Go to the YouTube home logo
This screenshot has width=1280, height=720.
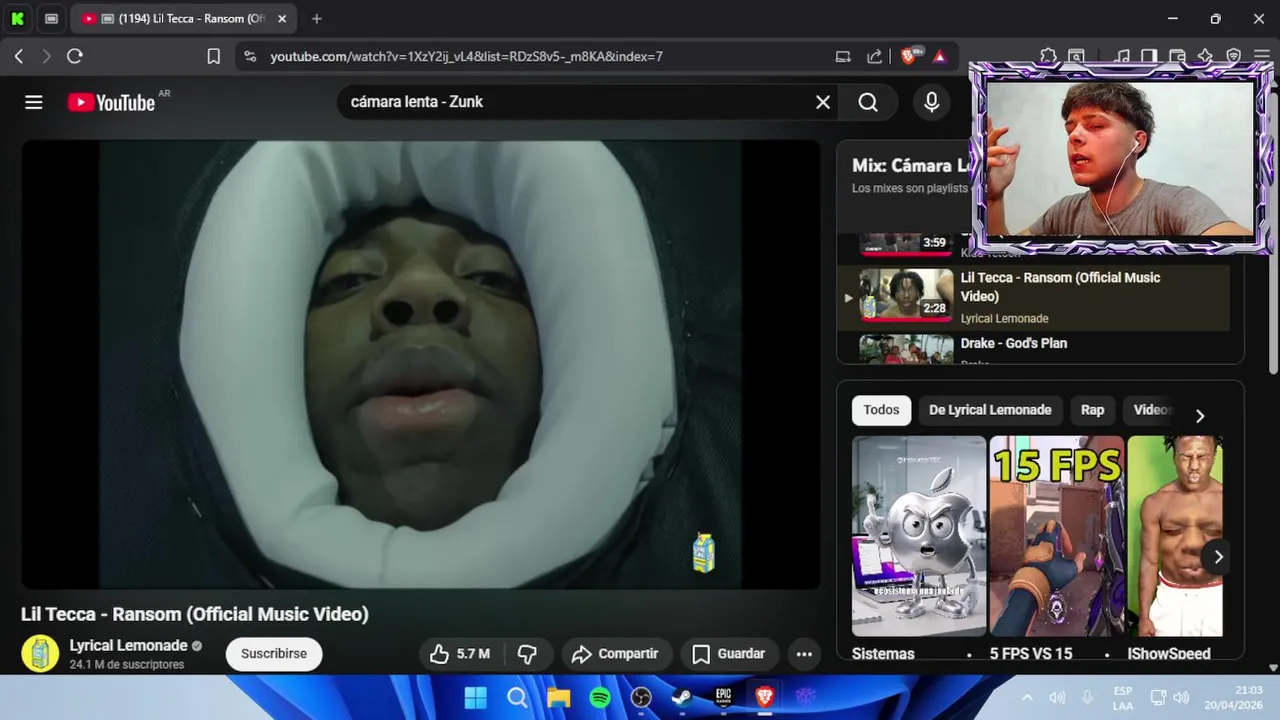[111, 102]
